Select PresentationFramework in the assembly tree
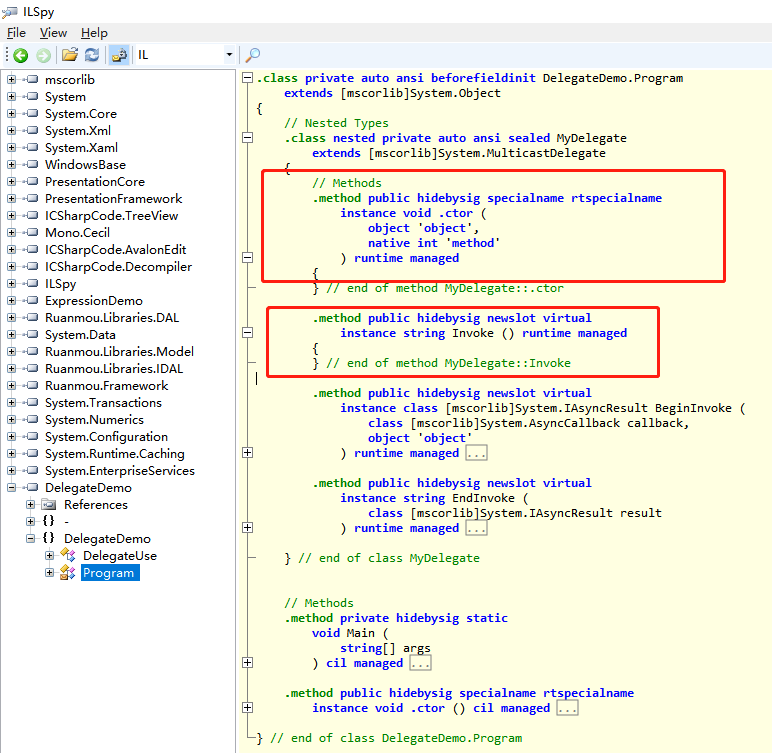 pyautogui.click(x=114, y=198)
